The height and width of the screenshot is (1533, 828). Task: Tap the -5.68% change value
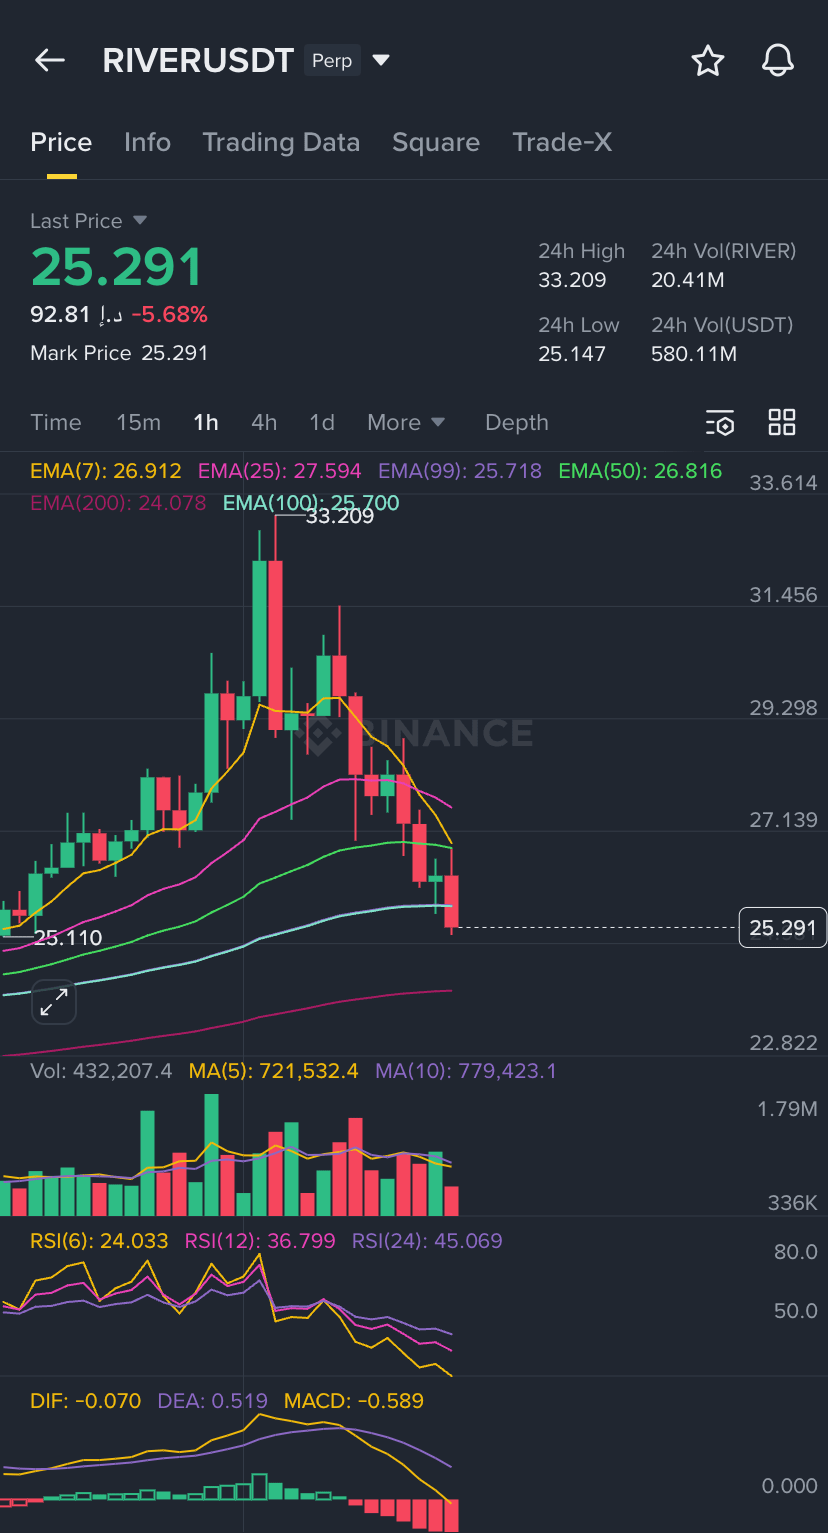point(170,315)
